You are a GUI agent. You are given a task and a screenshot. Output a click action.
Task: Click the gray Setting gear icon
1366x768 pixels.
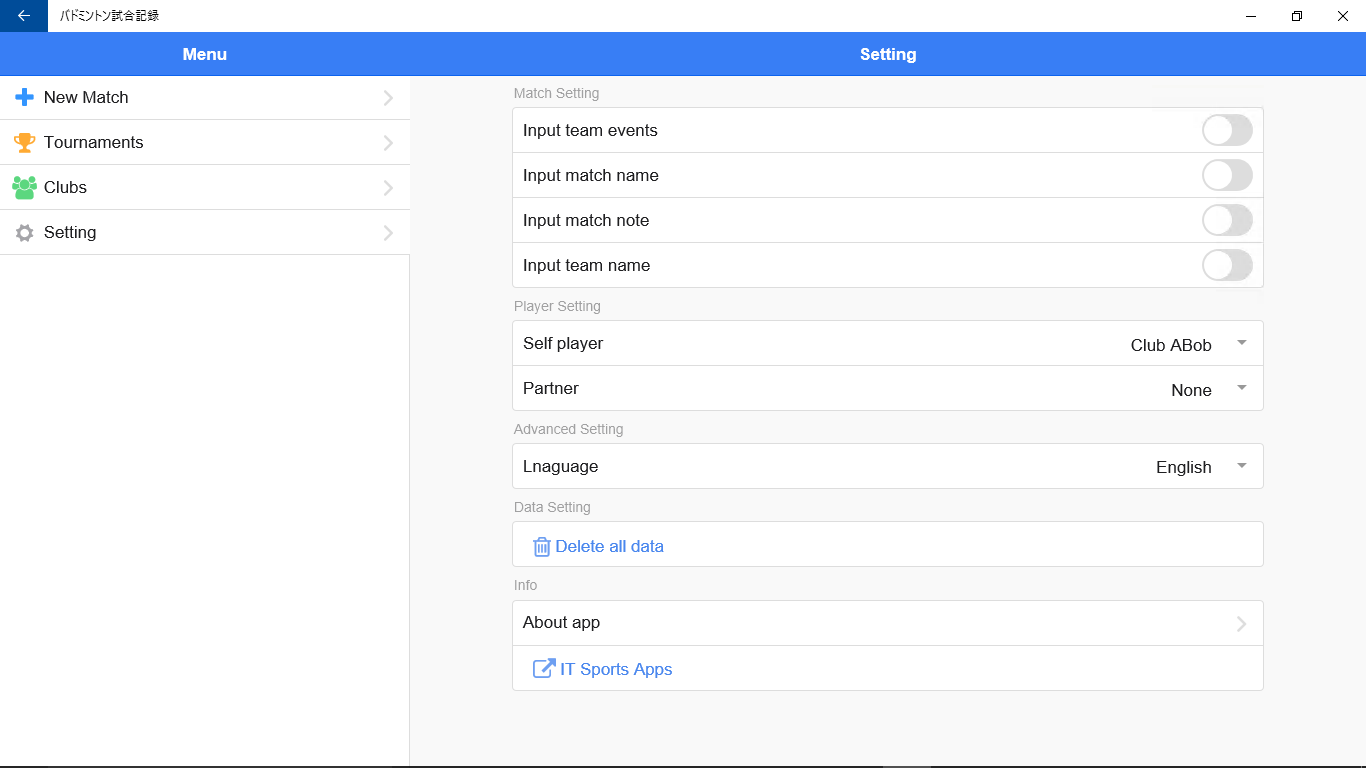pyautogui.click(x=24, y=233)
